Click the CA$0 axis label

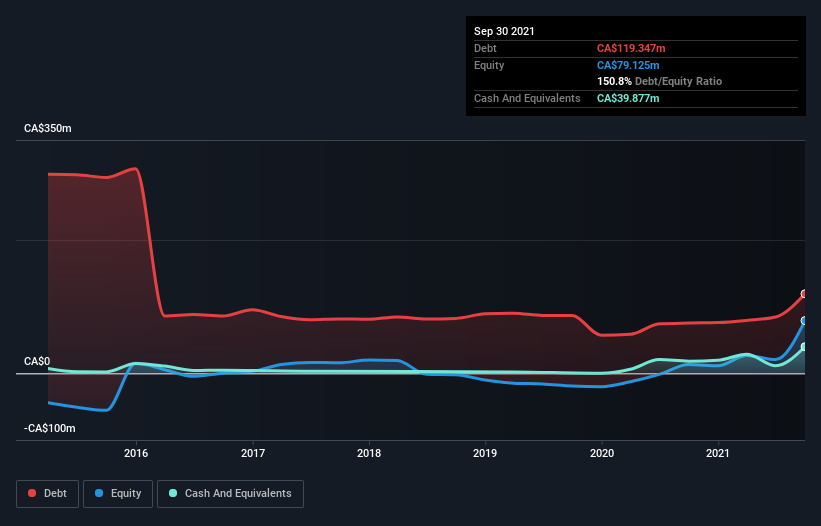37,362
